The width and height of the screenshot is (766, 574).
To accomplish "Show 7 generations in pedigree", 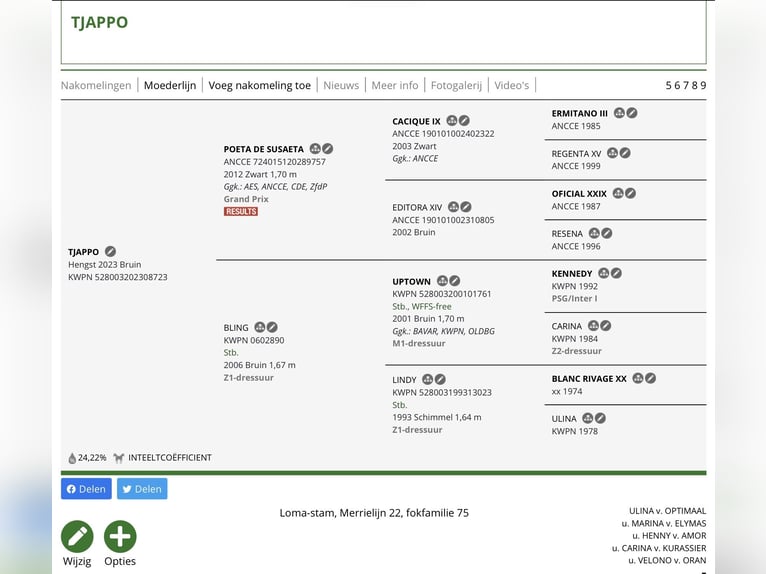I will [686, 85].
